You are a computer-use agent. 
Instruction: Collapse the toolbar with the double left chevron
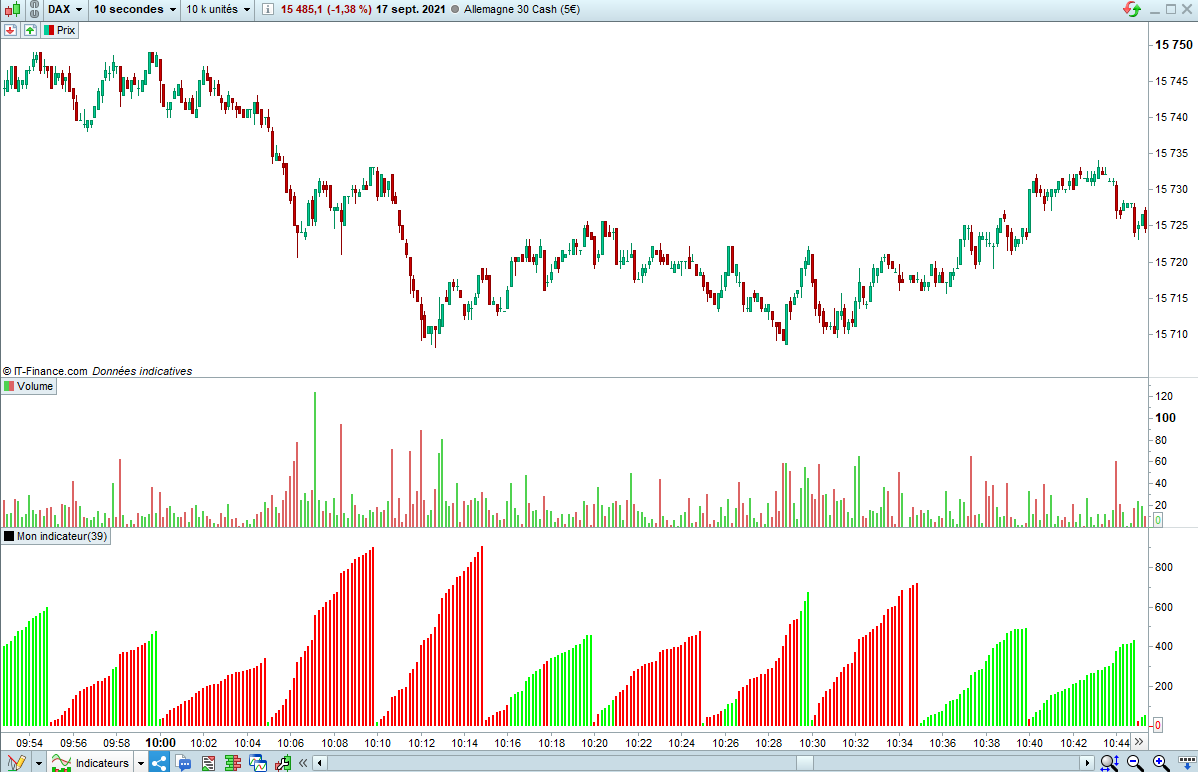[x=303, y=762]
